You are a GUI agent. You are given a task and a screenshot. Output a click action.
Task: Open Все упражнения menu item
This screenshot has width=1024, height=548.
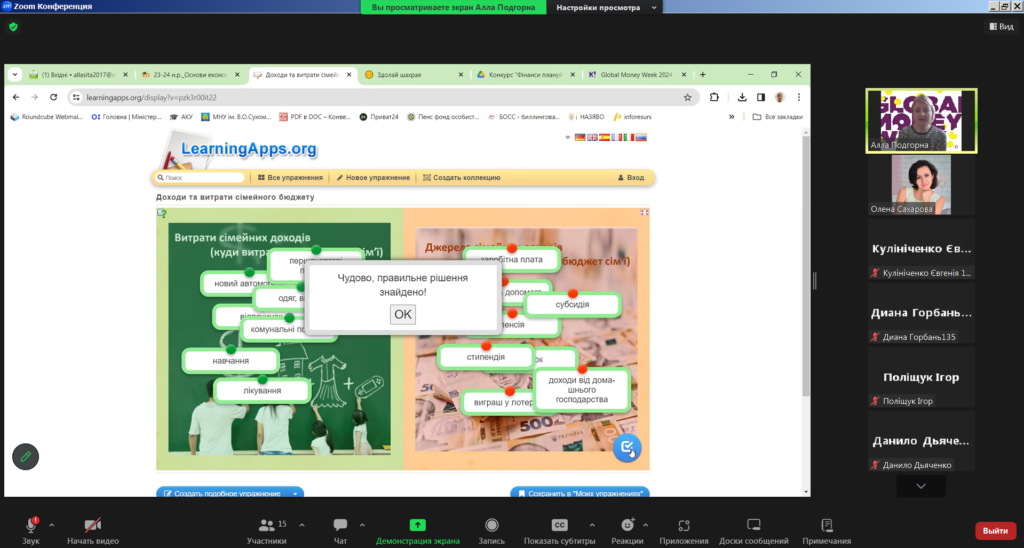[x=290, y=178]
